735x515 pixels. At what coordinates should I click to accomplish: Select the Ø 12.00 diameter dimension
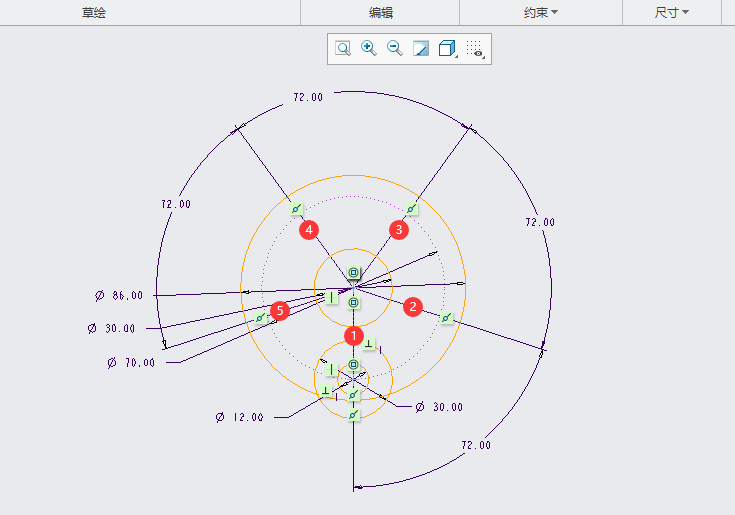240,417
